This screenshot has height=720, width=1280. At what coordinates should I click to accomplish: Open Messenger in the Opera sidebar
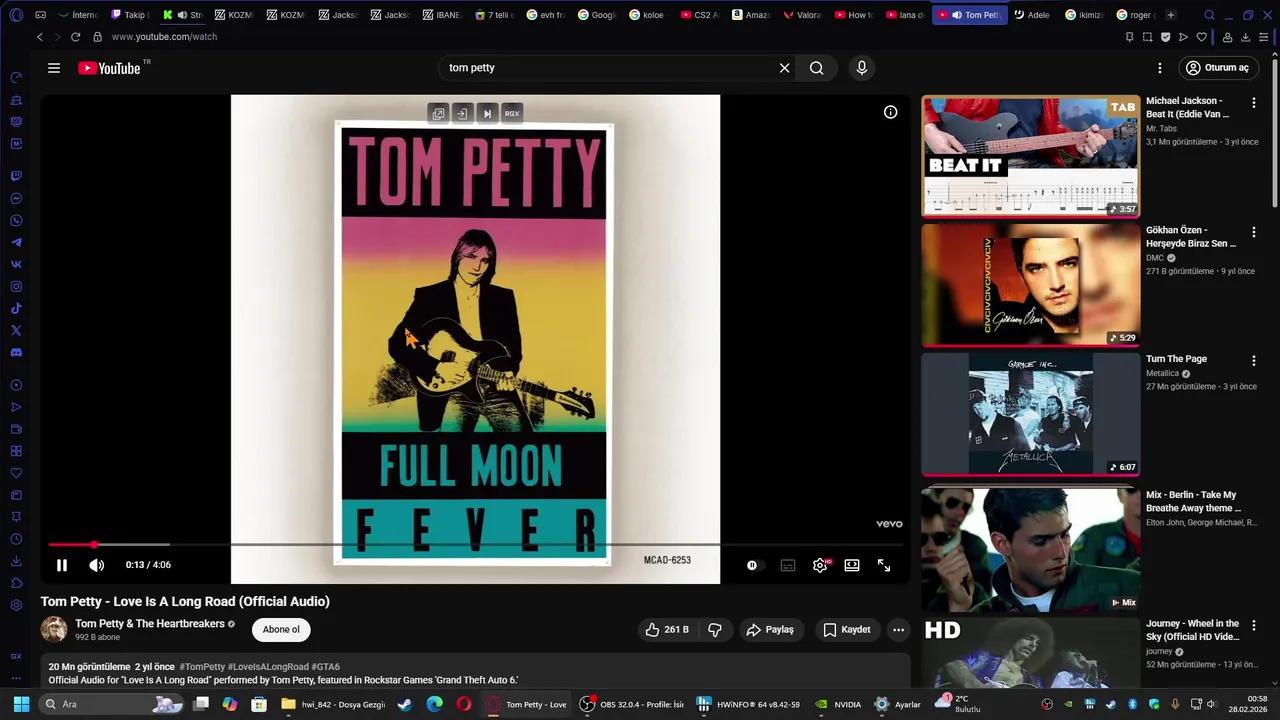click(x=16, y=199)
